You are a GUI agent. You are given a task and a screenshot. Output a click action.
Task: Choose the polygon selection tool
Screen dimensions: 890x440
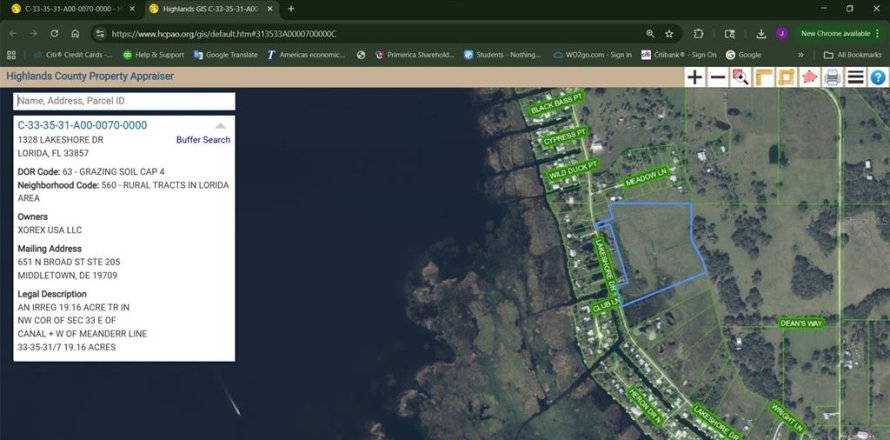[809, 77]
